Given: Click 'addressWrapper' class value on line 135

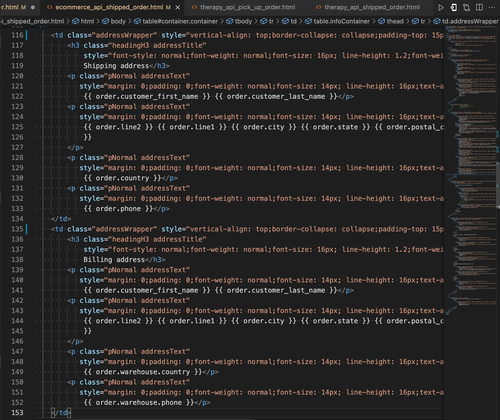Looking at the screenshot, I should click(124, 229).
